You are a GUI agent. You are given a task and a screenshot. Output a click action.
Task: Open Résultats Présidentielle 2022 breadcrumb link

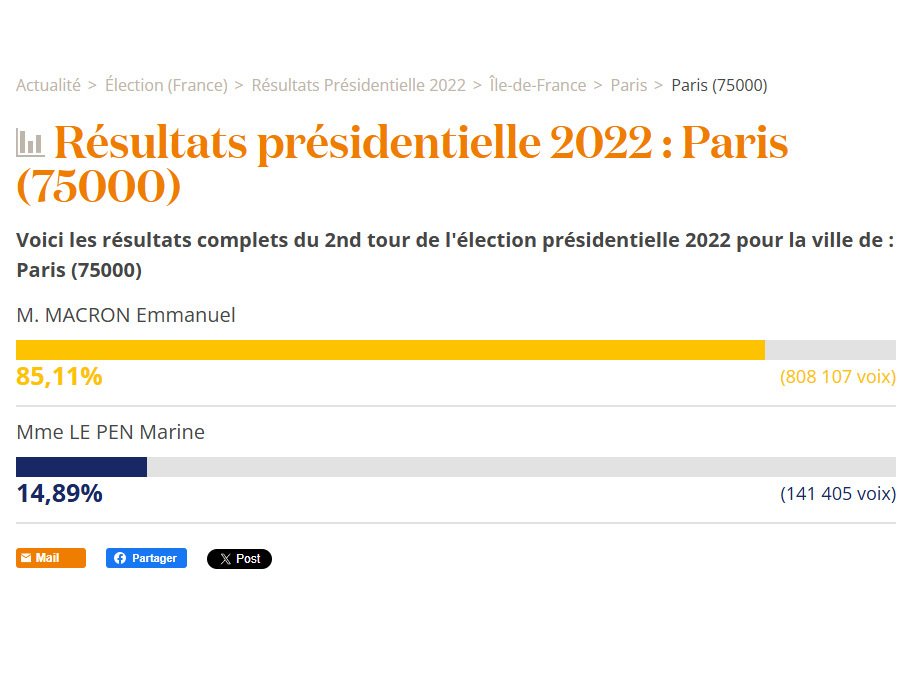pos(358,85)
